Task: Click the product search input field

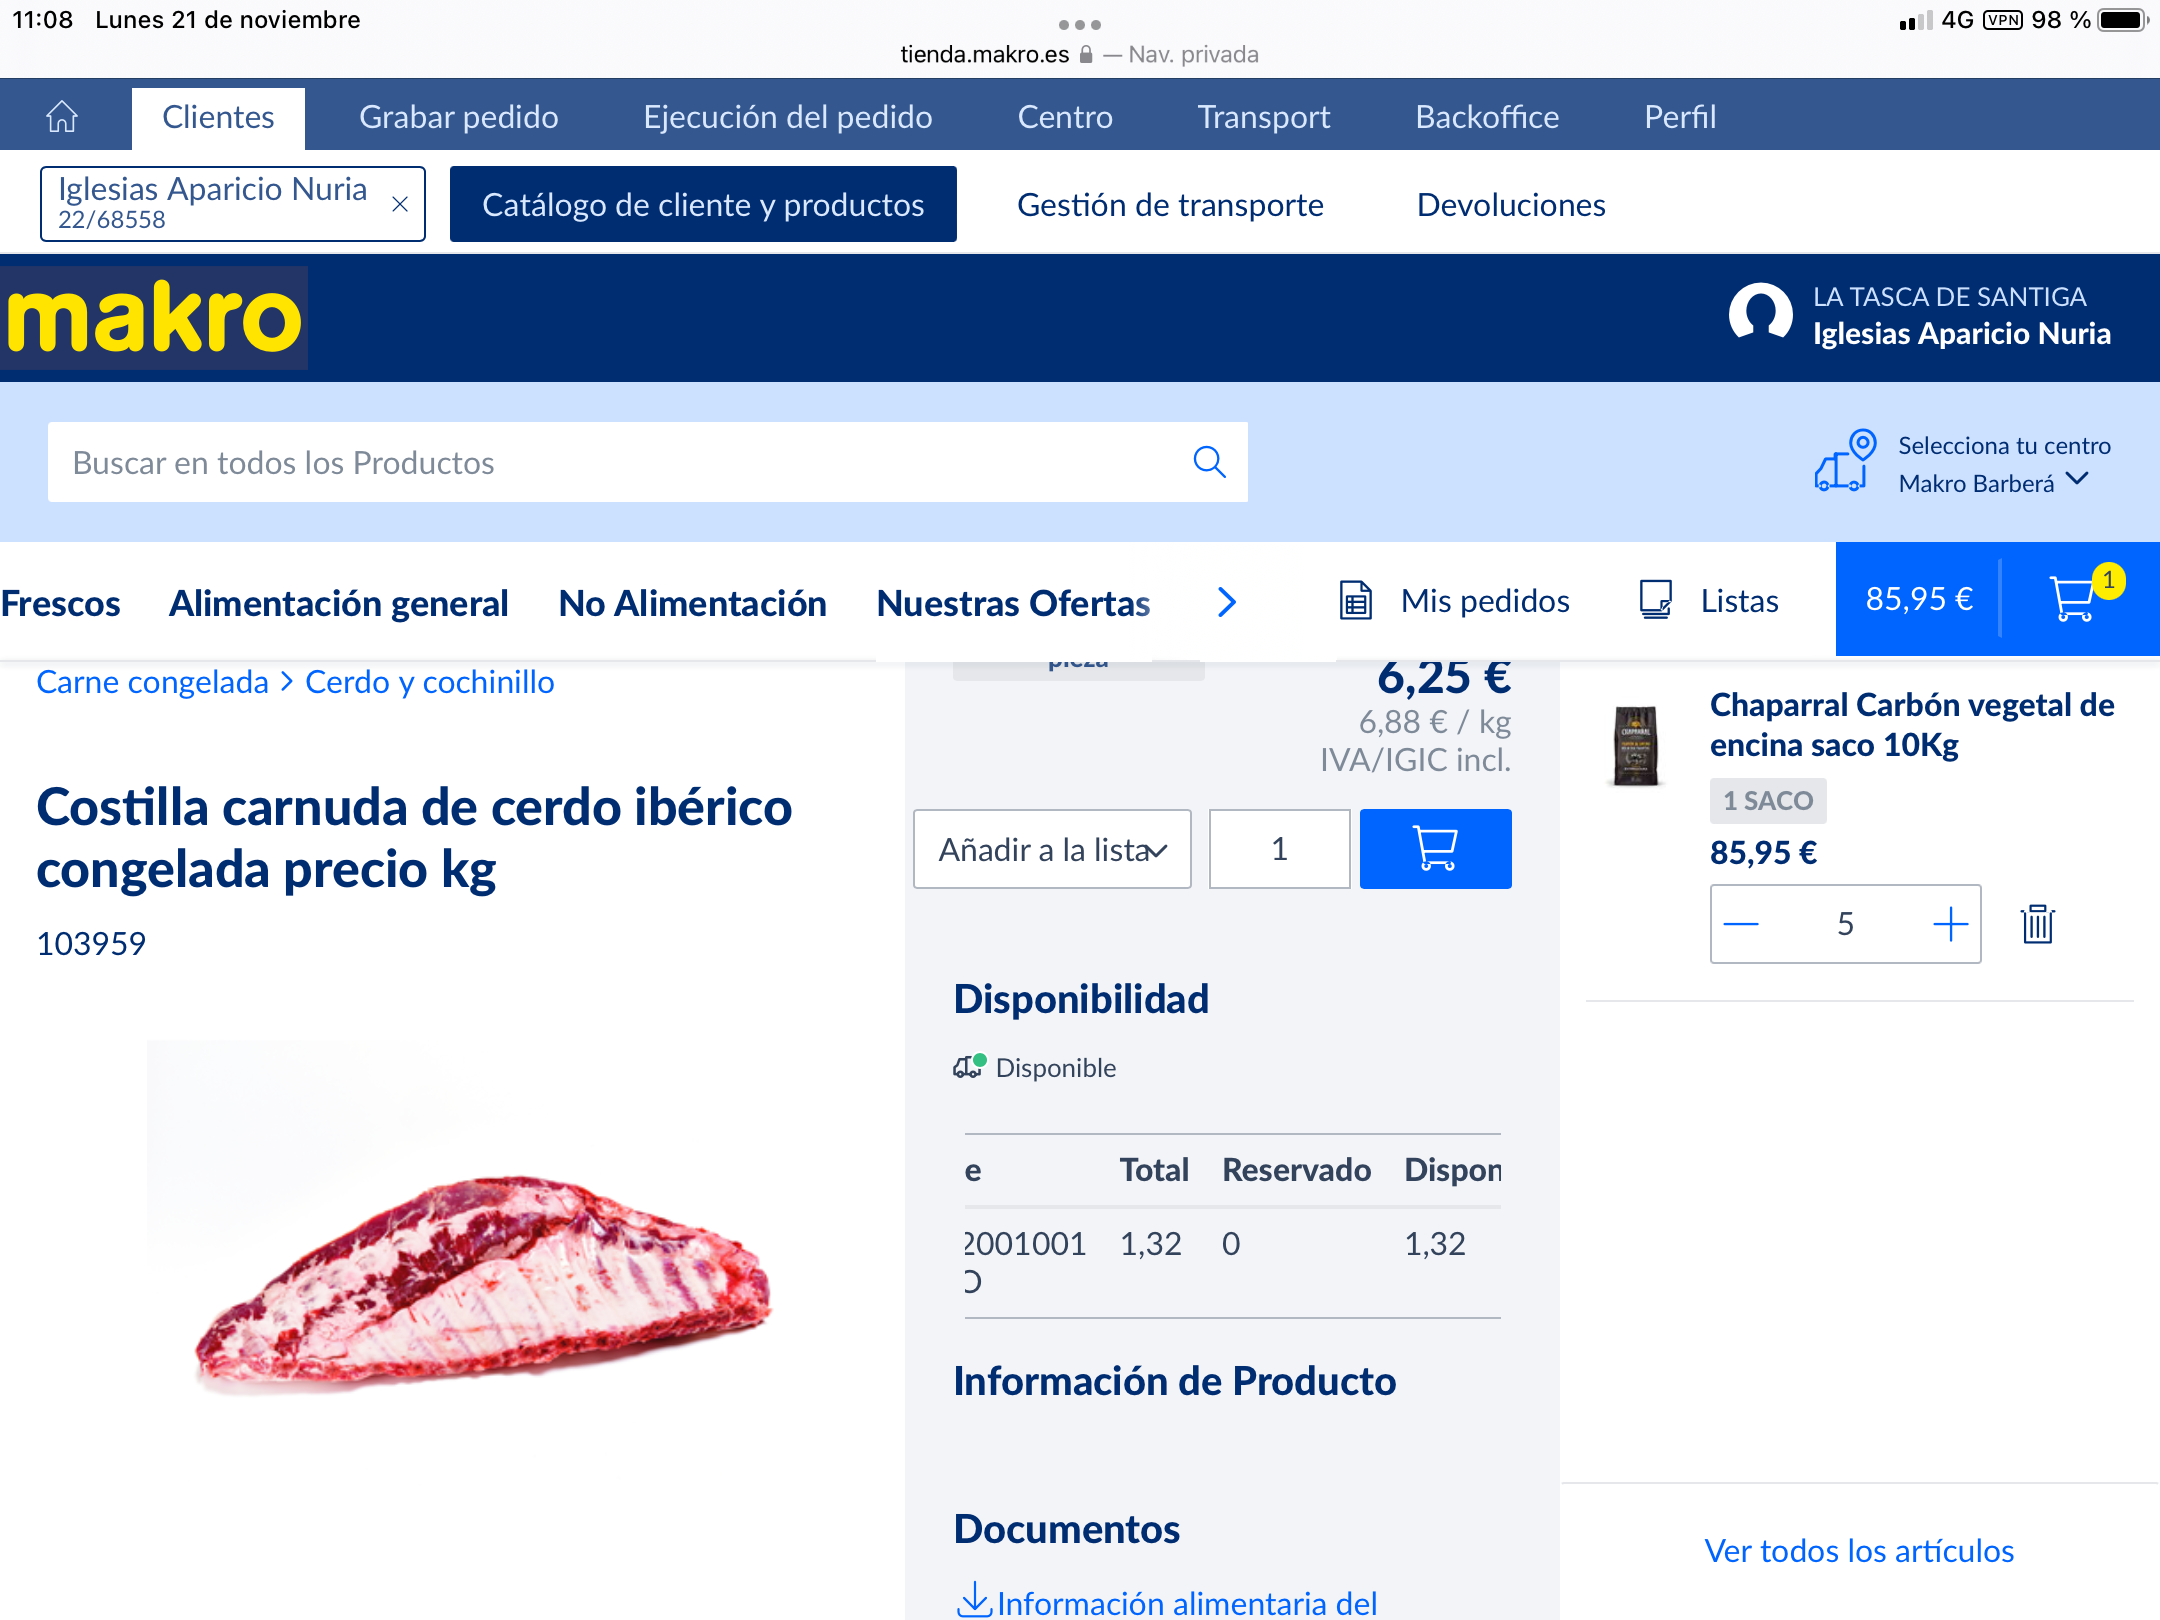Action: 620,462
